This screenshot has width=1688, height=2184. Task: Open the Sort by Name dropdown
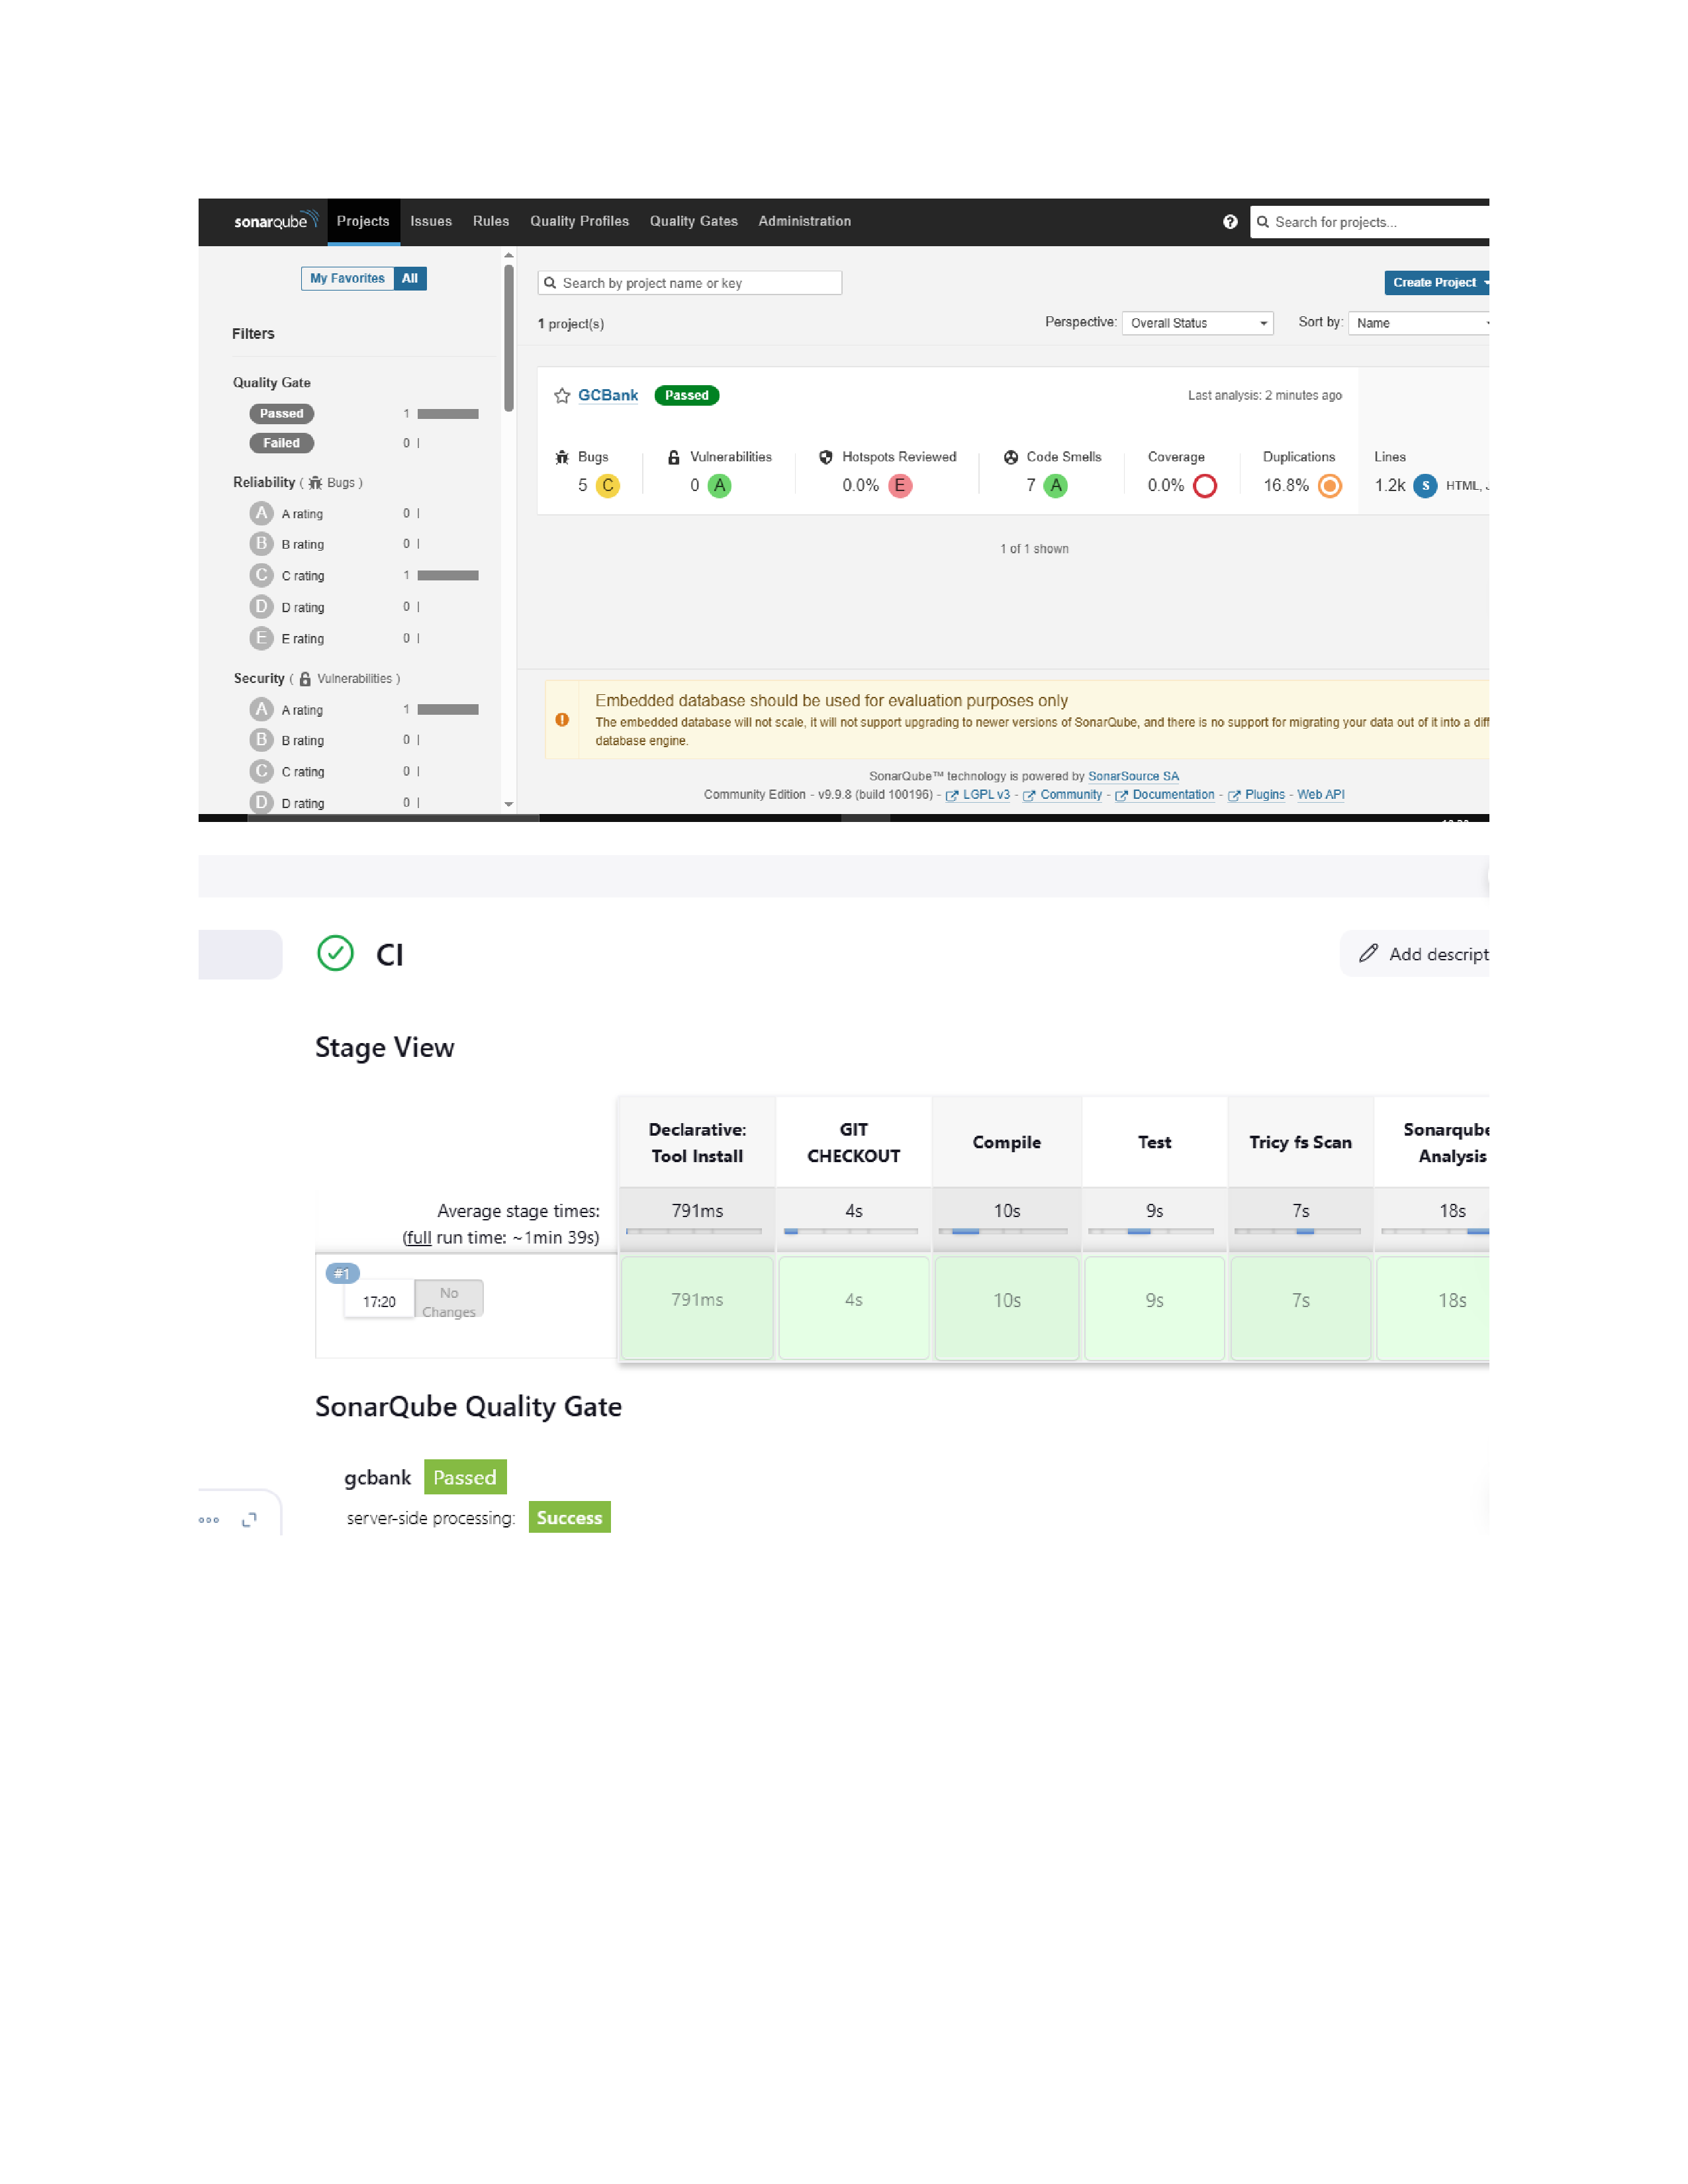[x=1418, y=323]
